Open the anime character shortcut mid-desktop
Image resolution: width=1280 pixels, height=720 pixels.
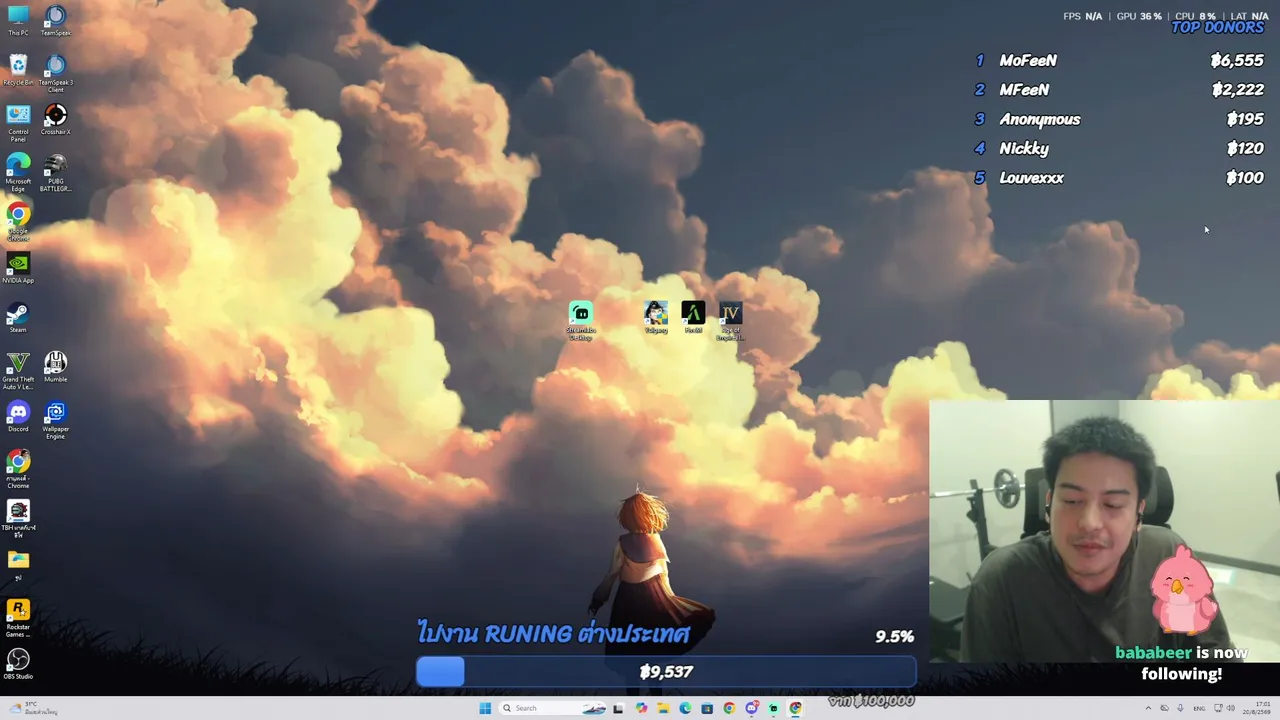(656, 317)
